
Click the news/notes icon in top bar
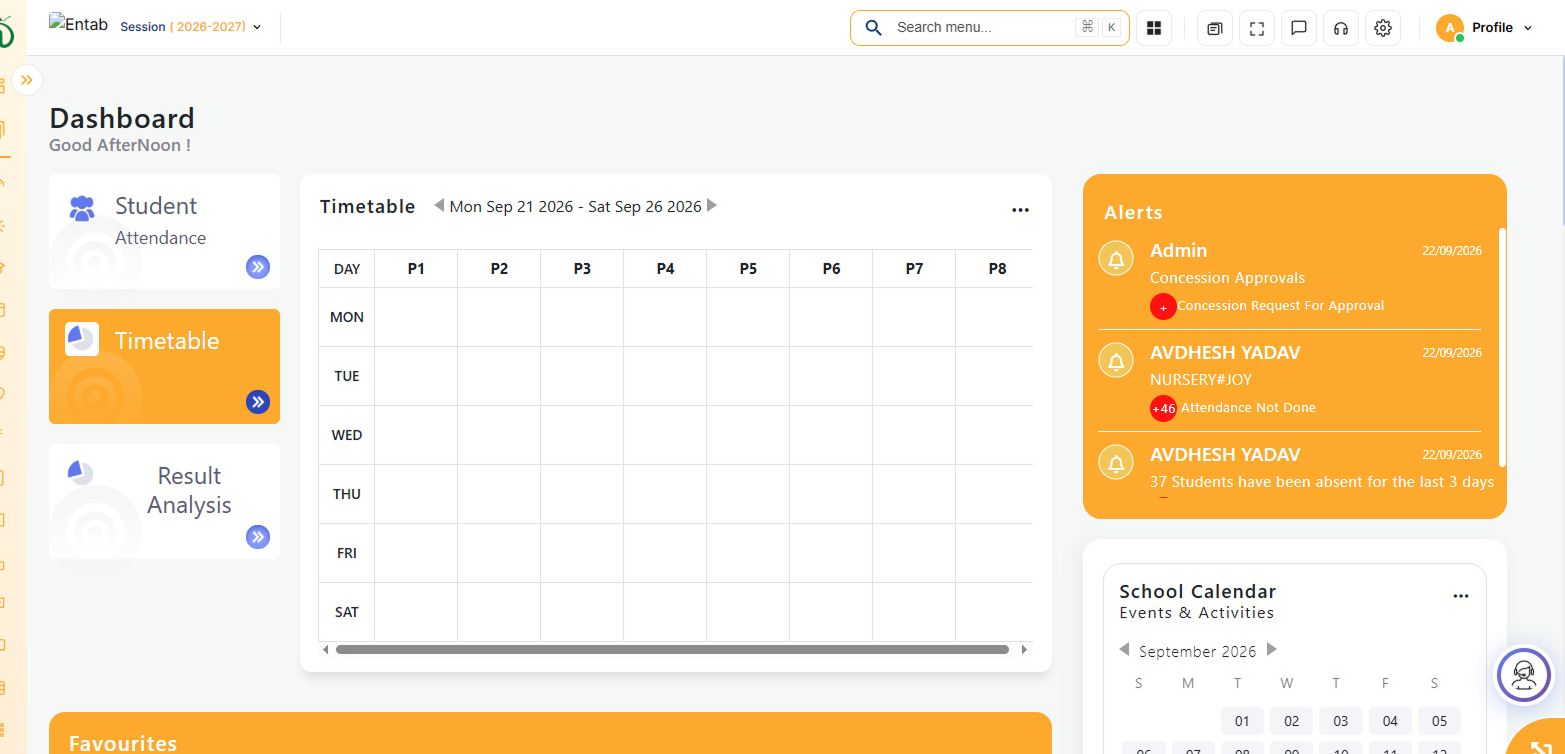point(1214,28)
